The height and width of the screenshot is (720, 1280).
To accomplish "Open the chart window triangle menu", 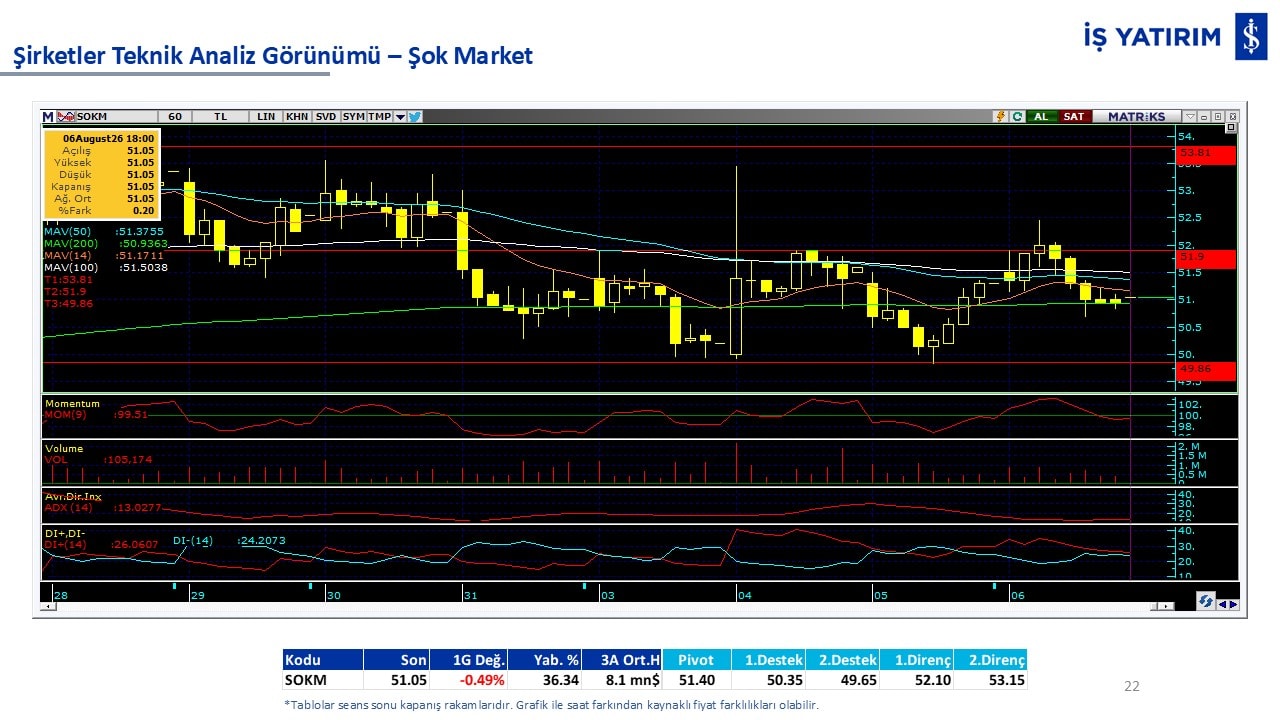I will [1190, 116].
